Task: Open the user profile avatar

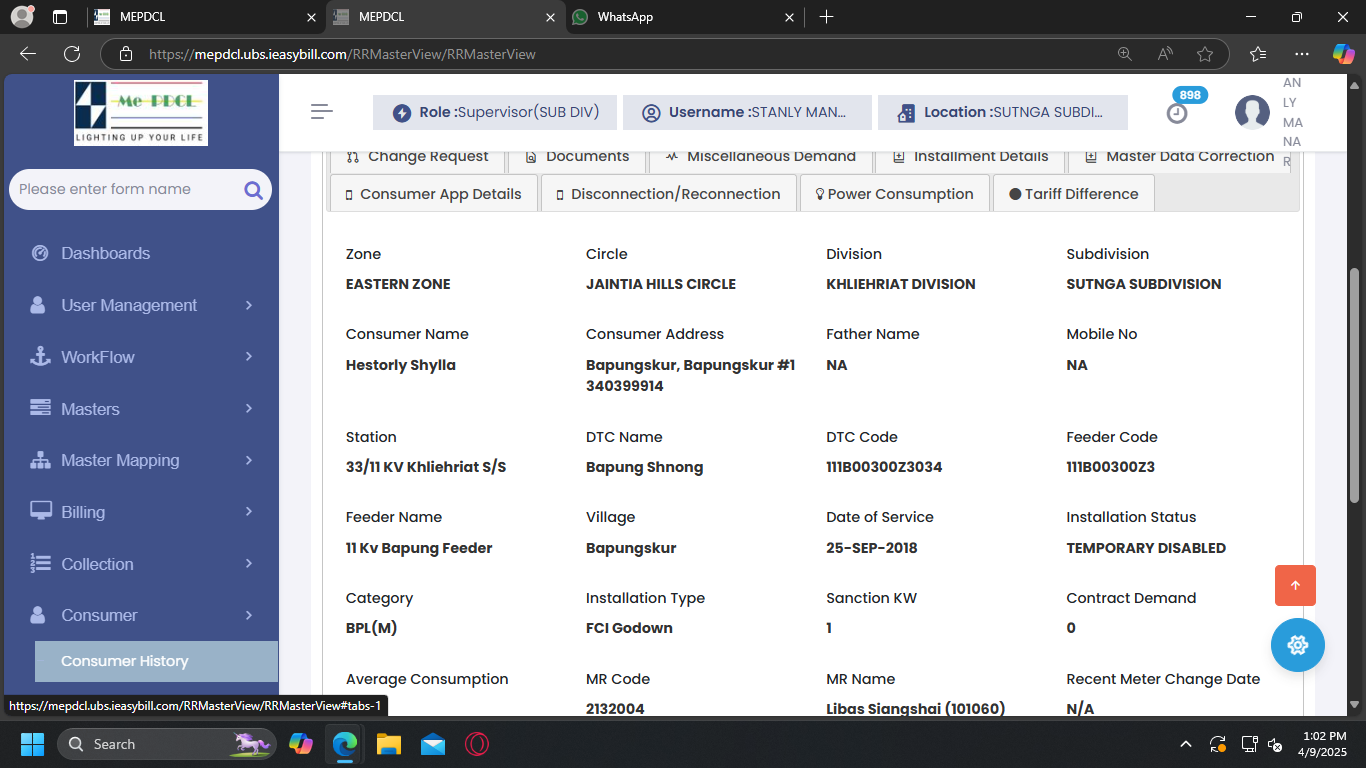Action: tap(1252, 113)
